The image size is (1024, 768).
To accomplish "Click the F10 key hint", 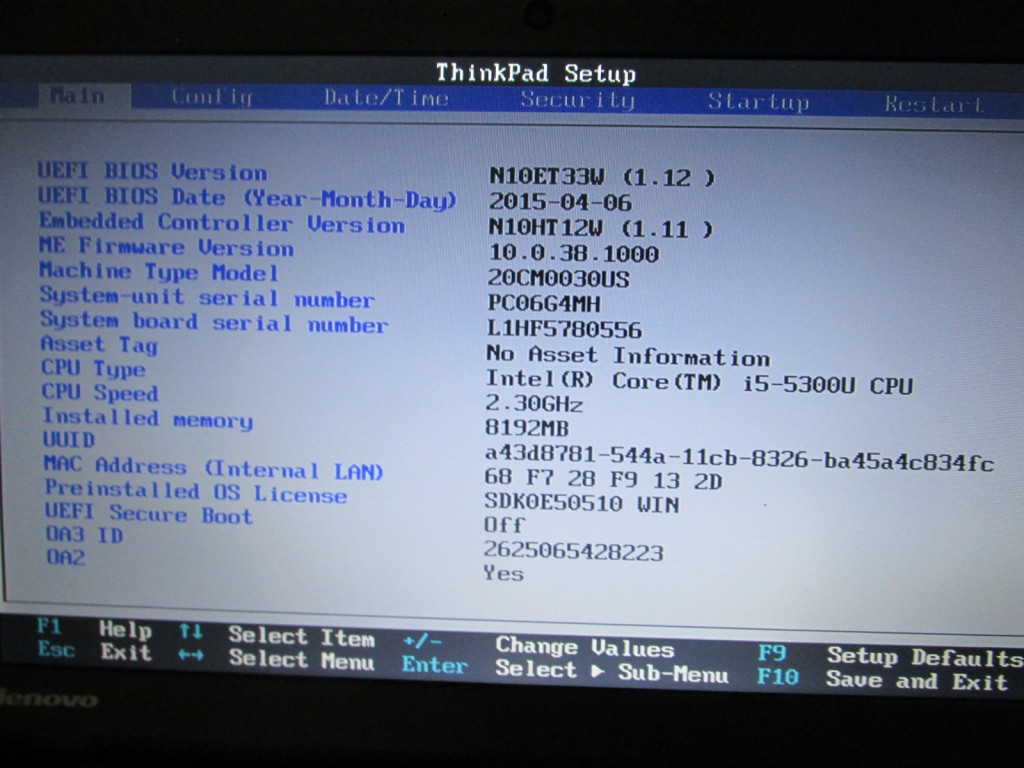I will (x=778, y=677).
